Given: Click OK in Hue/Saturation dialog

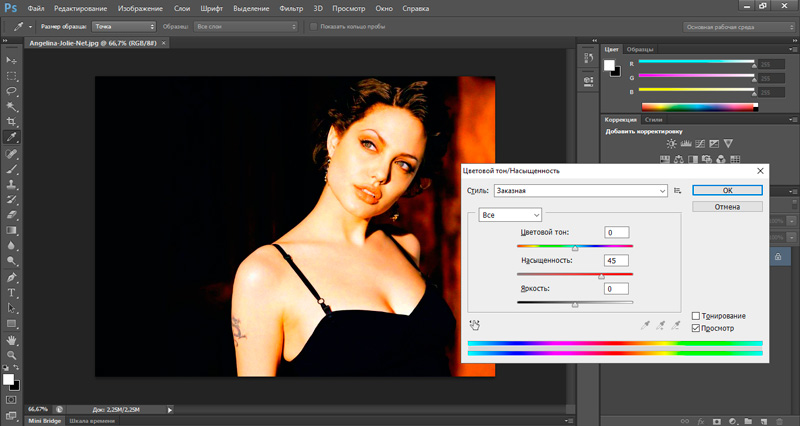Looking at the screenshot, I should pyautogui.click(x=727, y=190).
